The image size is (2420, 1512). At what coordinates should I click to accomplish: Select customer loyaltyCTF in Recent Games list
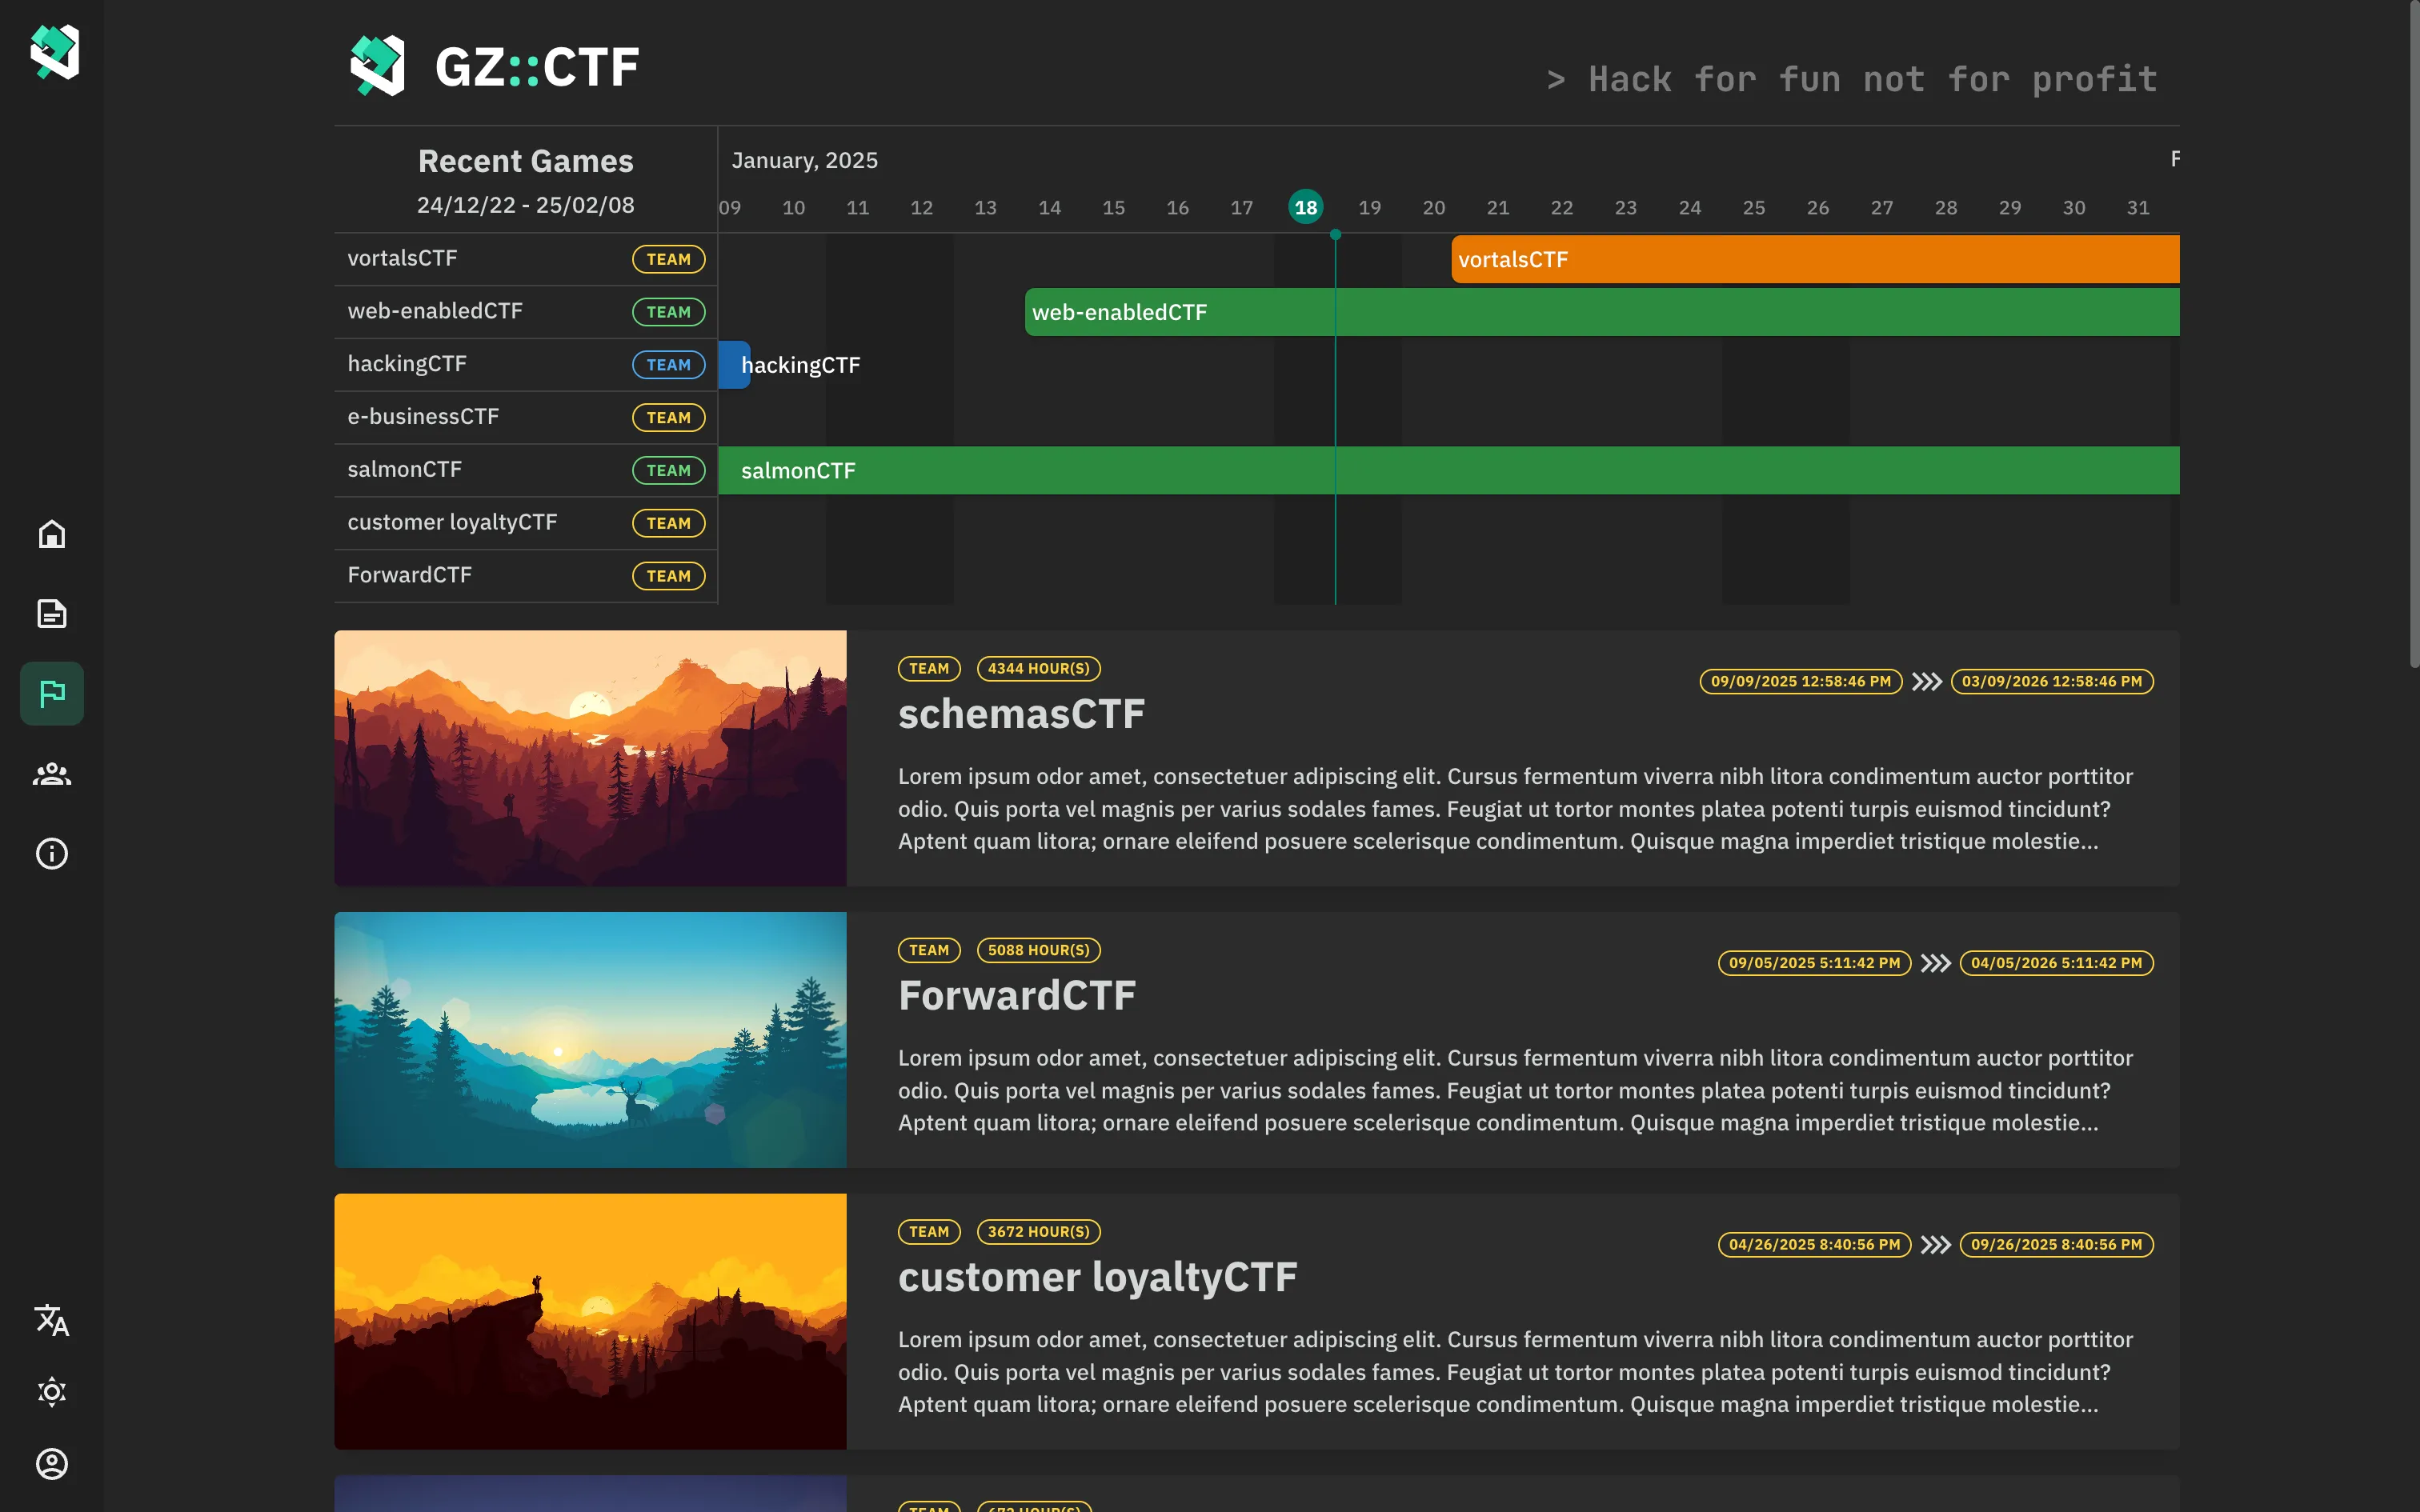pyautogui.click(x=452, y=522)
